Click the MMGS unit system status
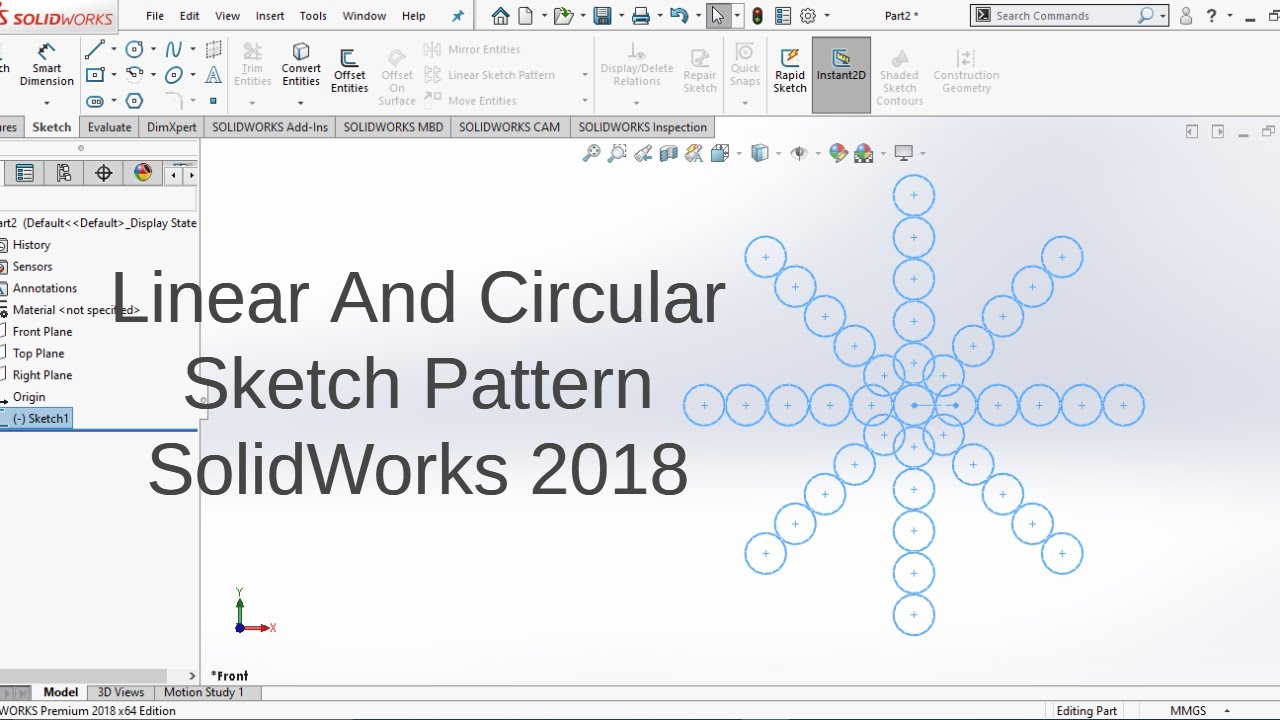Screen dimensions: 1280x720 [1188, 711]
